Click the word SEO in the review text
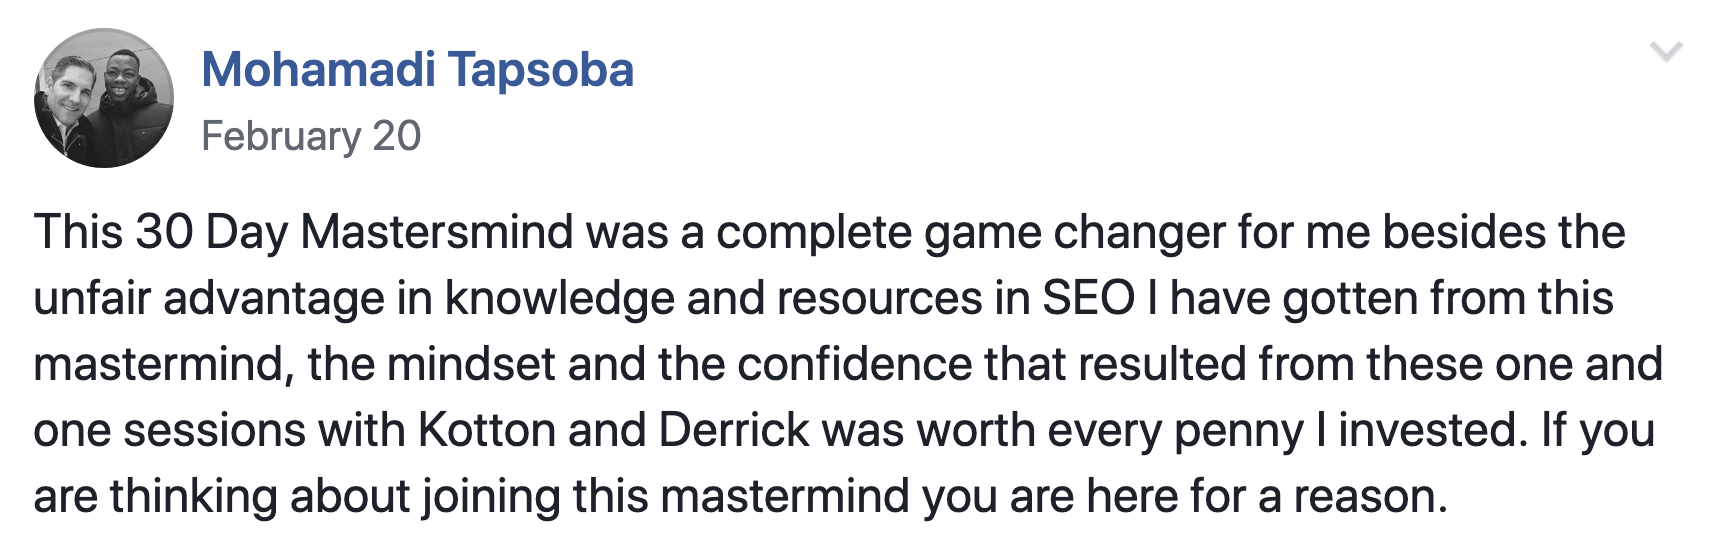This screenshot has height=554, width=1724. point(1088,298)
